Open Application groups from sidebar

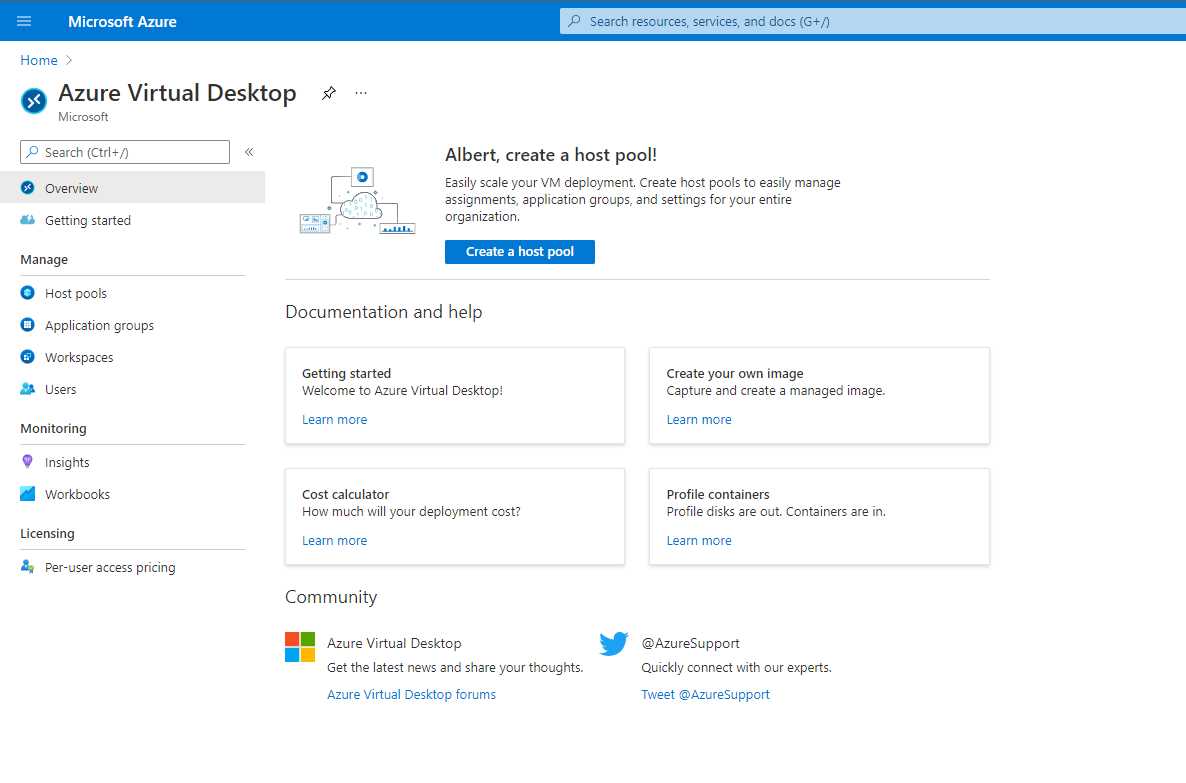(99, 325)
